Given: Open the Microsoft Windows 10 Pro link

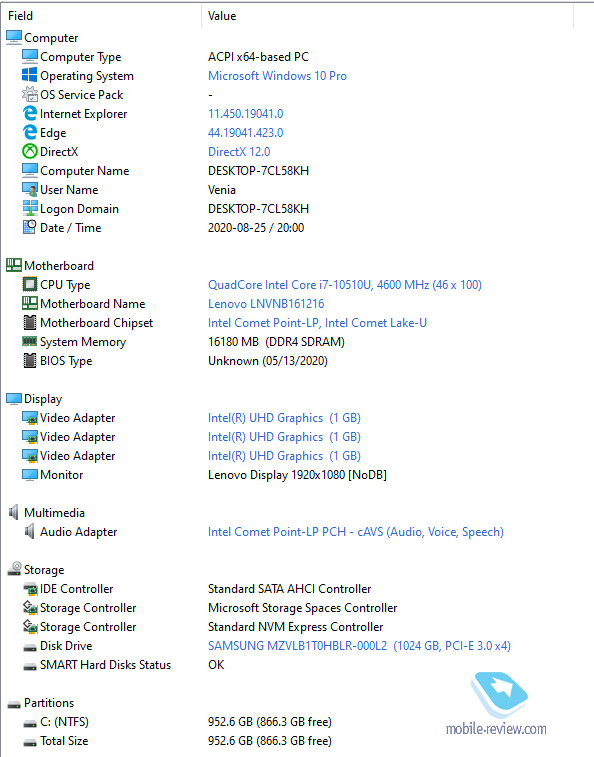Looking at the screenshot, I should [x=277, y=76].
